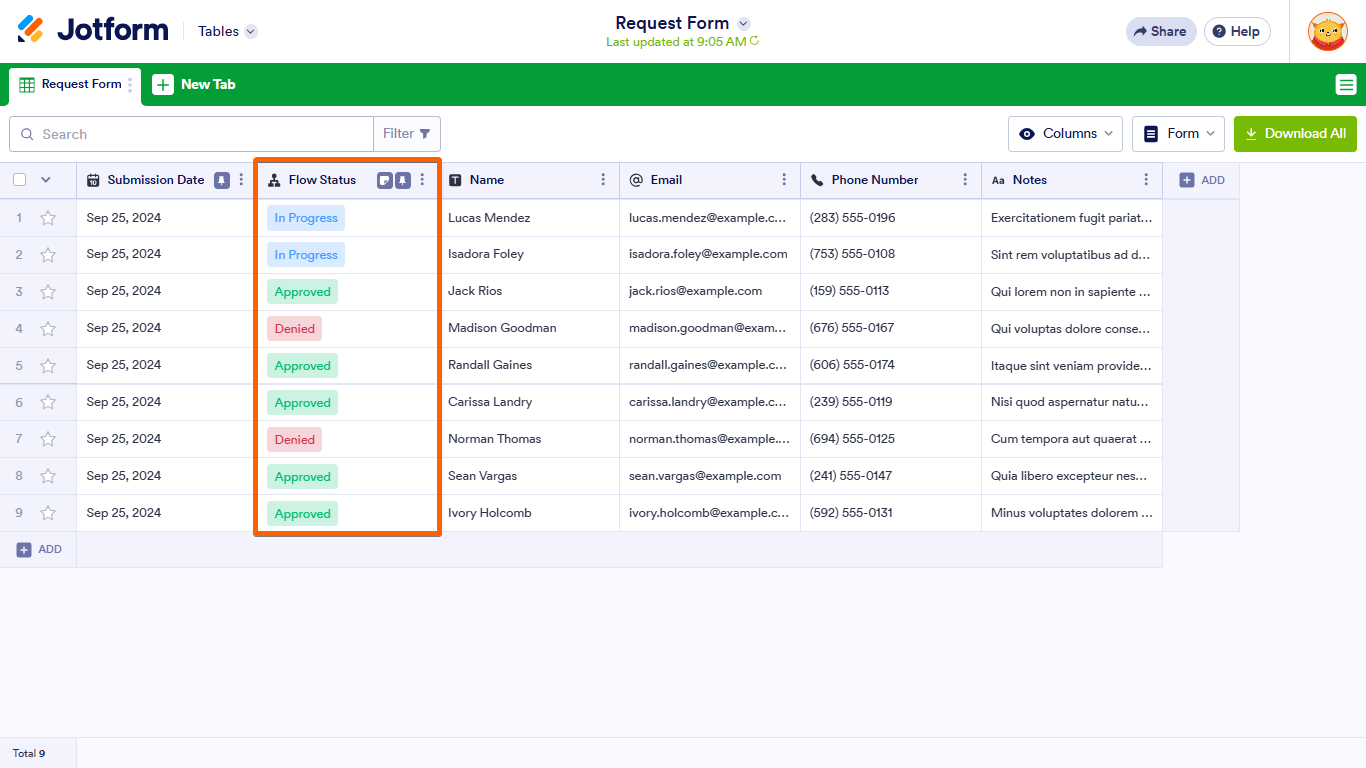Open Flow Status column options menu

[422, 180]
